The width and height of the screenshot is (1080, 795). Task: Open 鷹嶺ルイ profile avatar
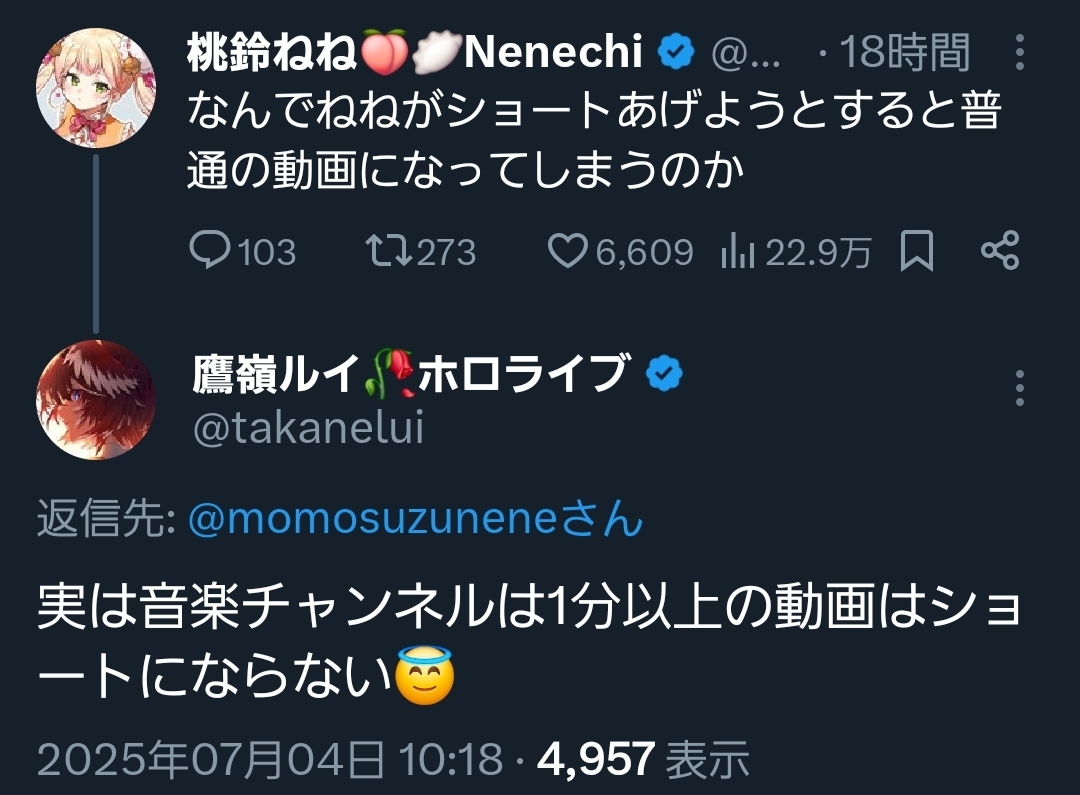pos(96,400)
